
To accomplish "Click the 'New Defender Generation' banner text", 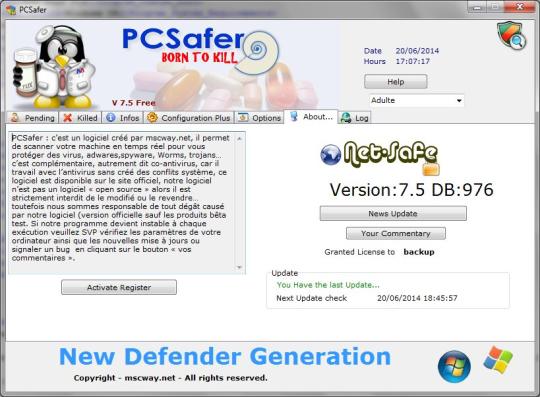I will tap(225, 356).
